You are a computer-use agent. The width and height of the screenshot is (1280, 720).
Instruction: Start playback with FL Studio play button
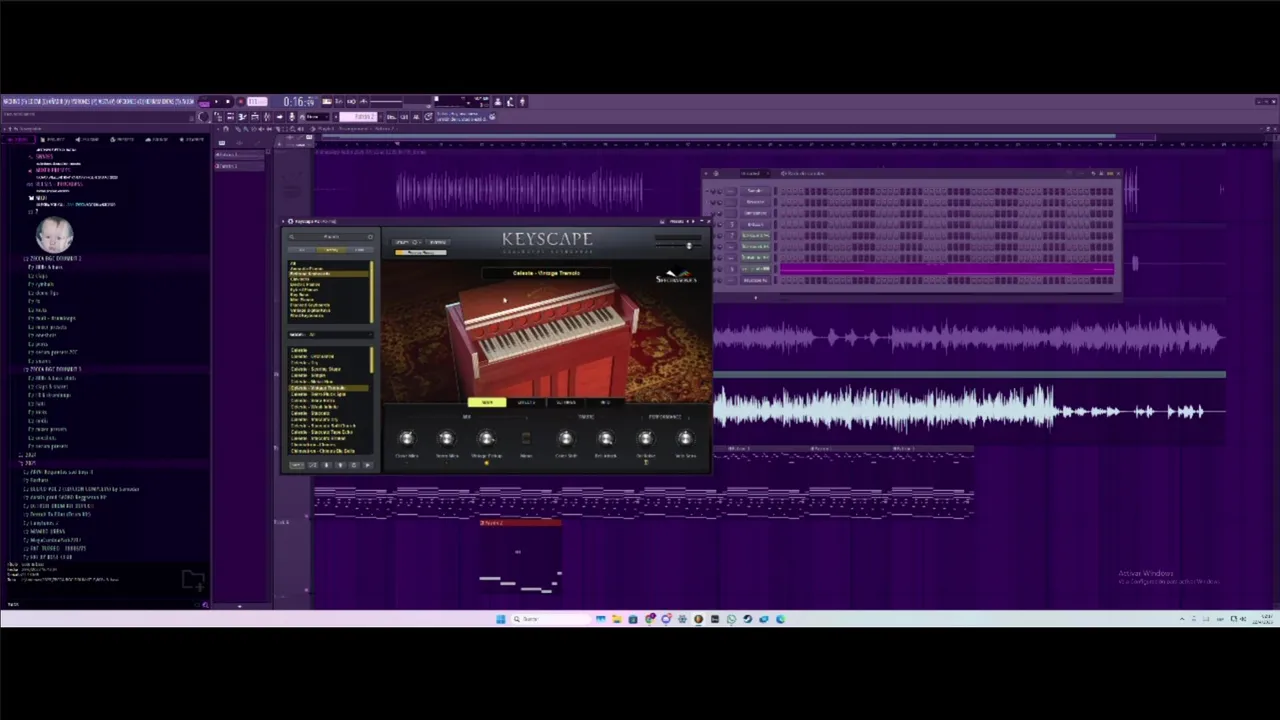216,101
